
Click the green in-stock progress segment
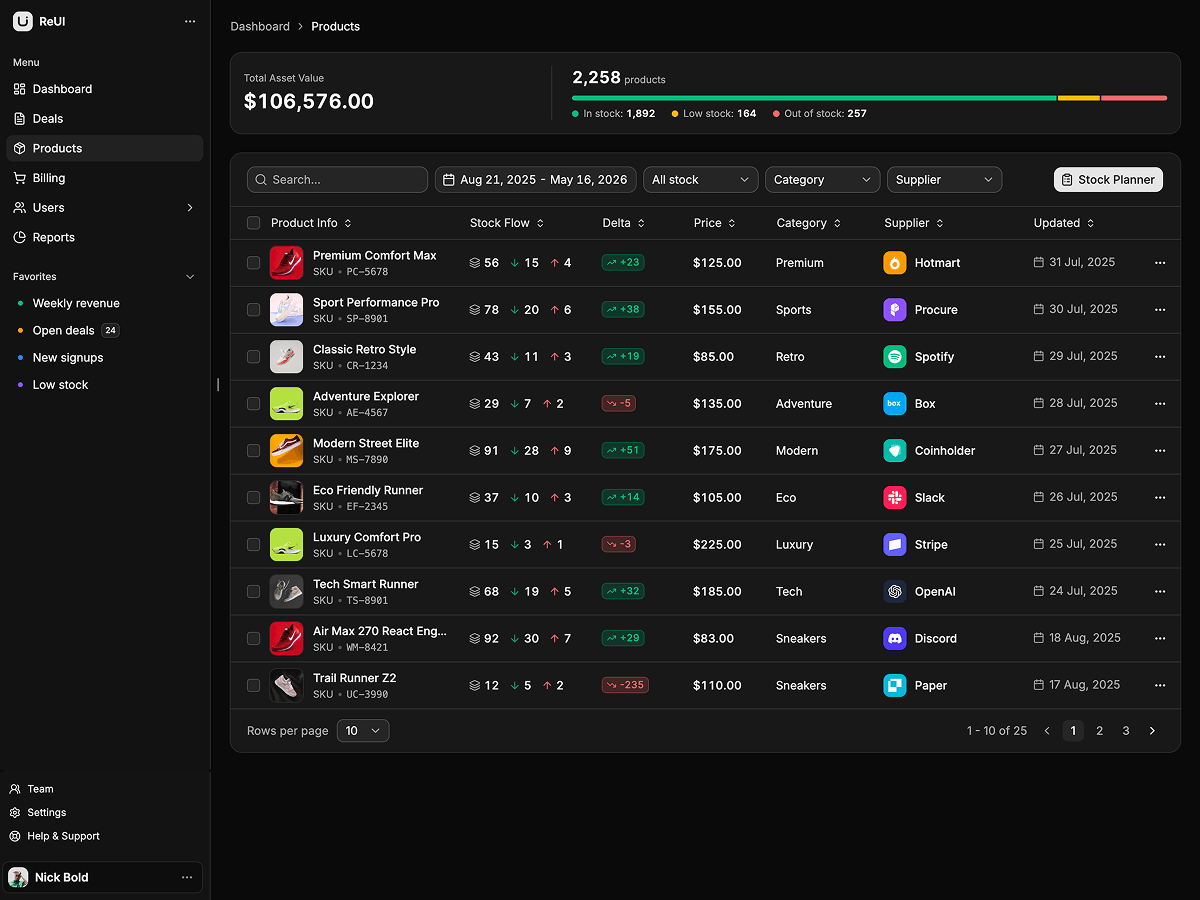[x=814, y=98]
